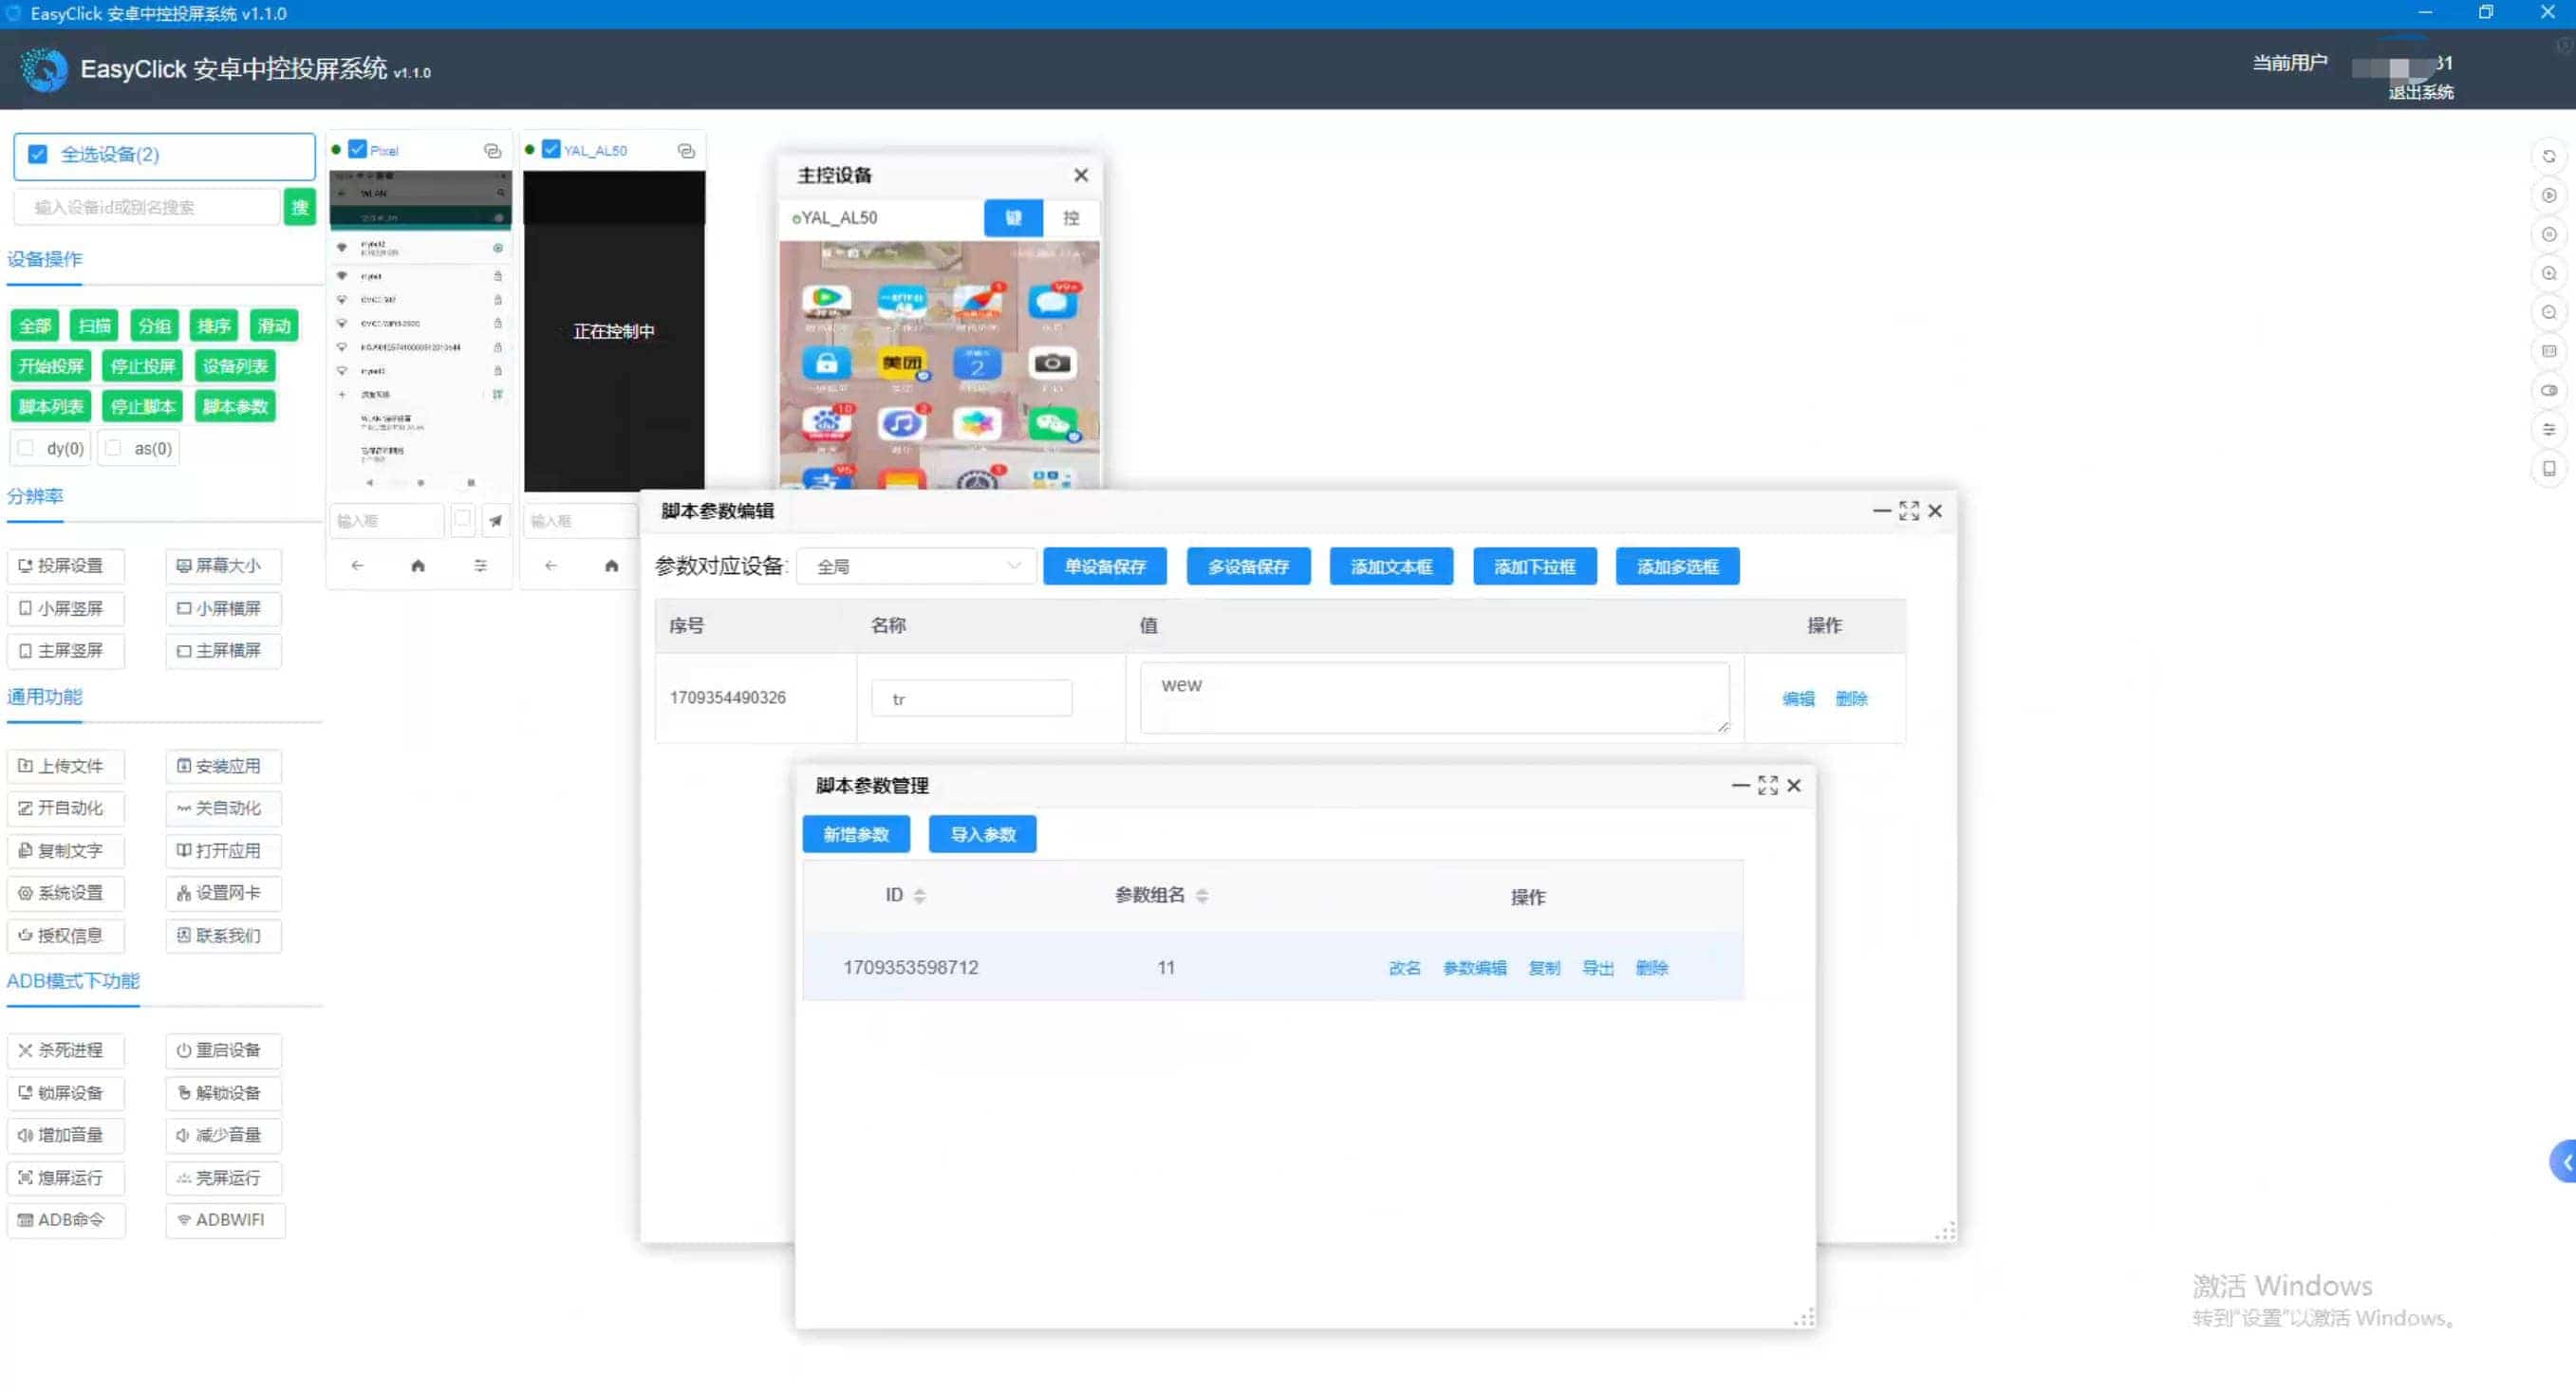The image size is (2576, 1393).
Task: Click the ADBWIFI button
Action: pos(224,1220)
